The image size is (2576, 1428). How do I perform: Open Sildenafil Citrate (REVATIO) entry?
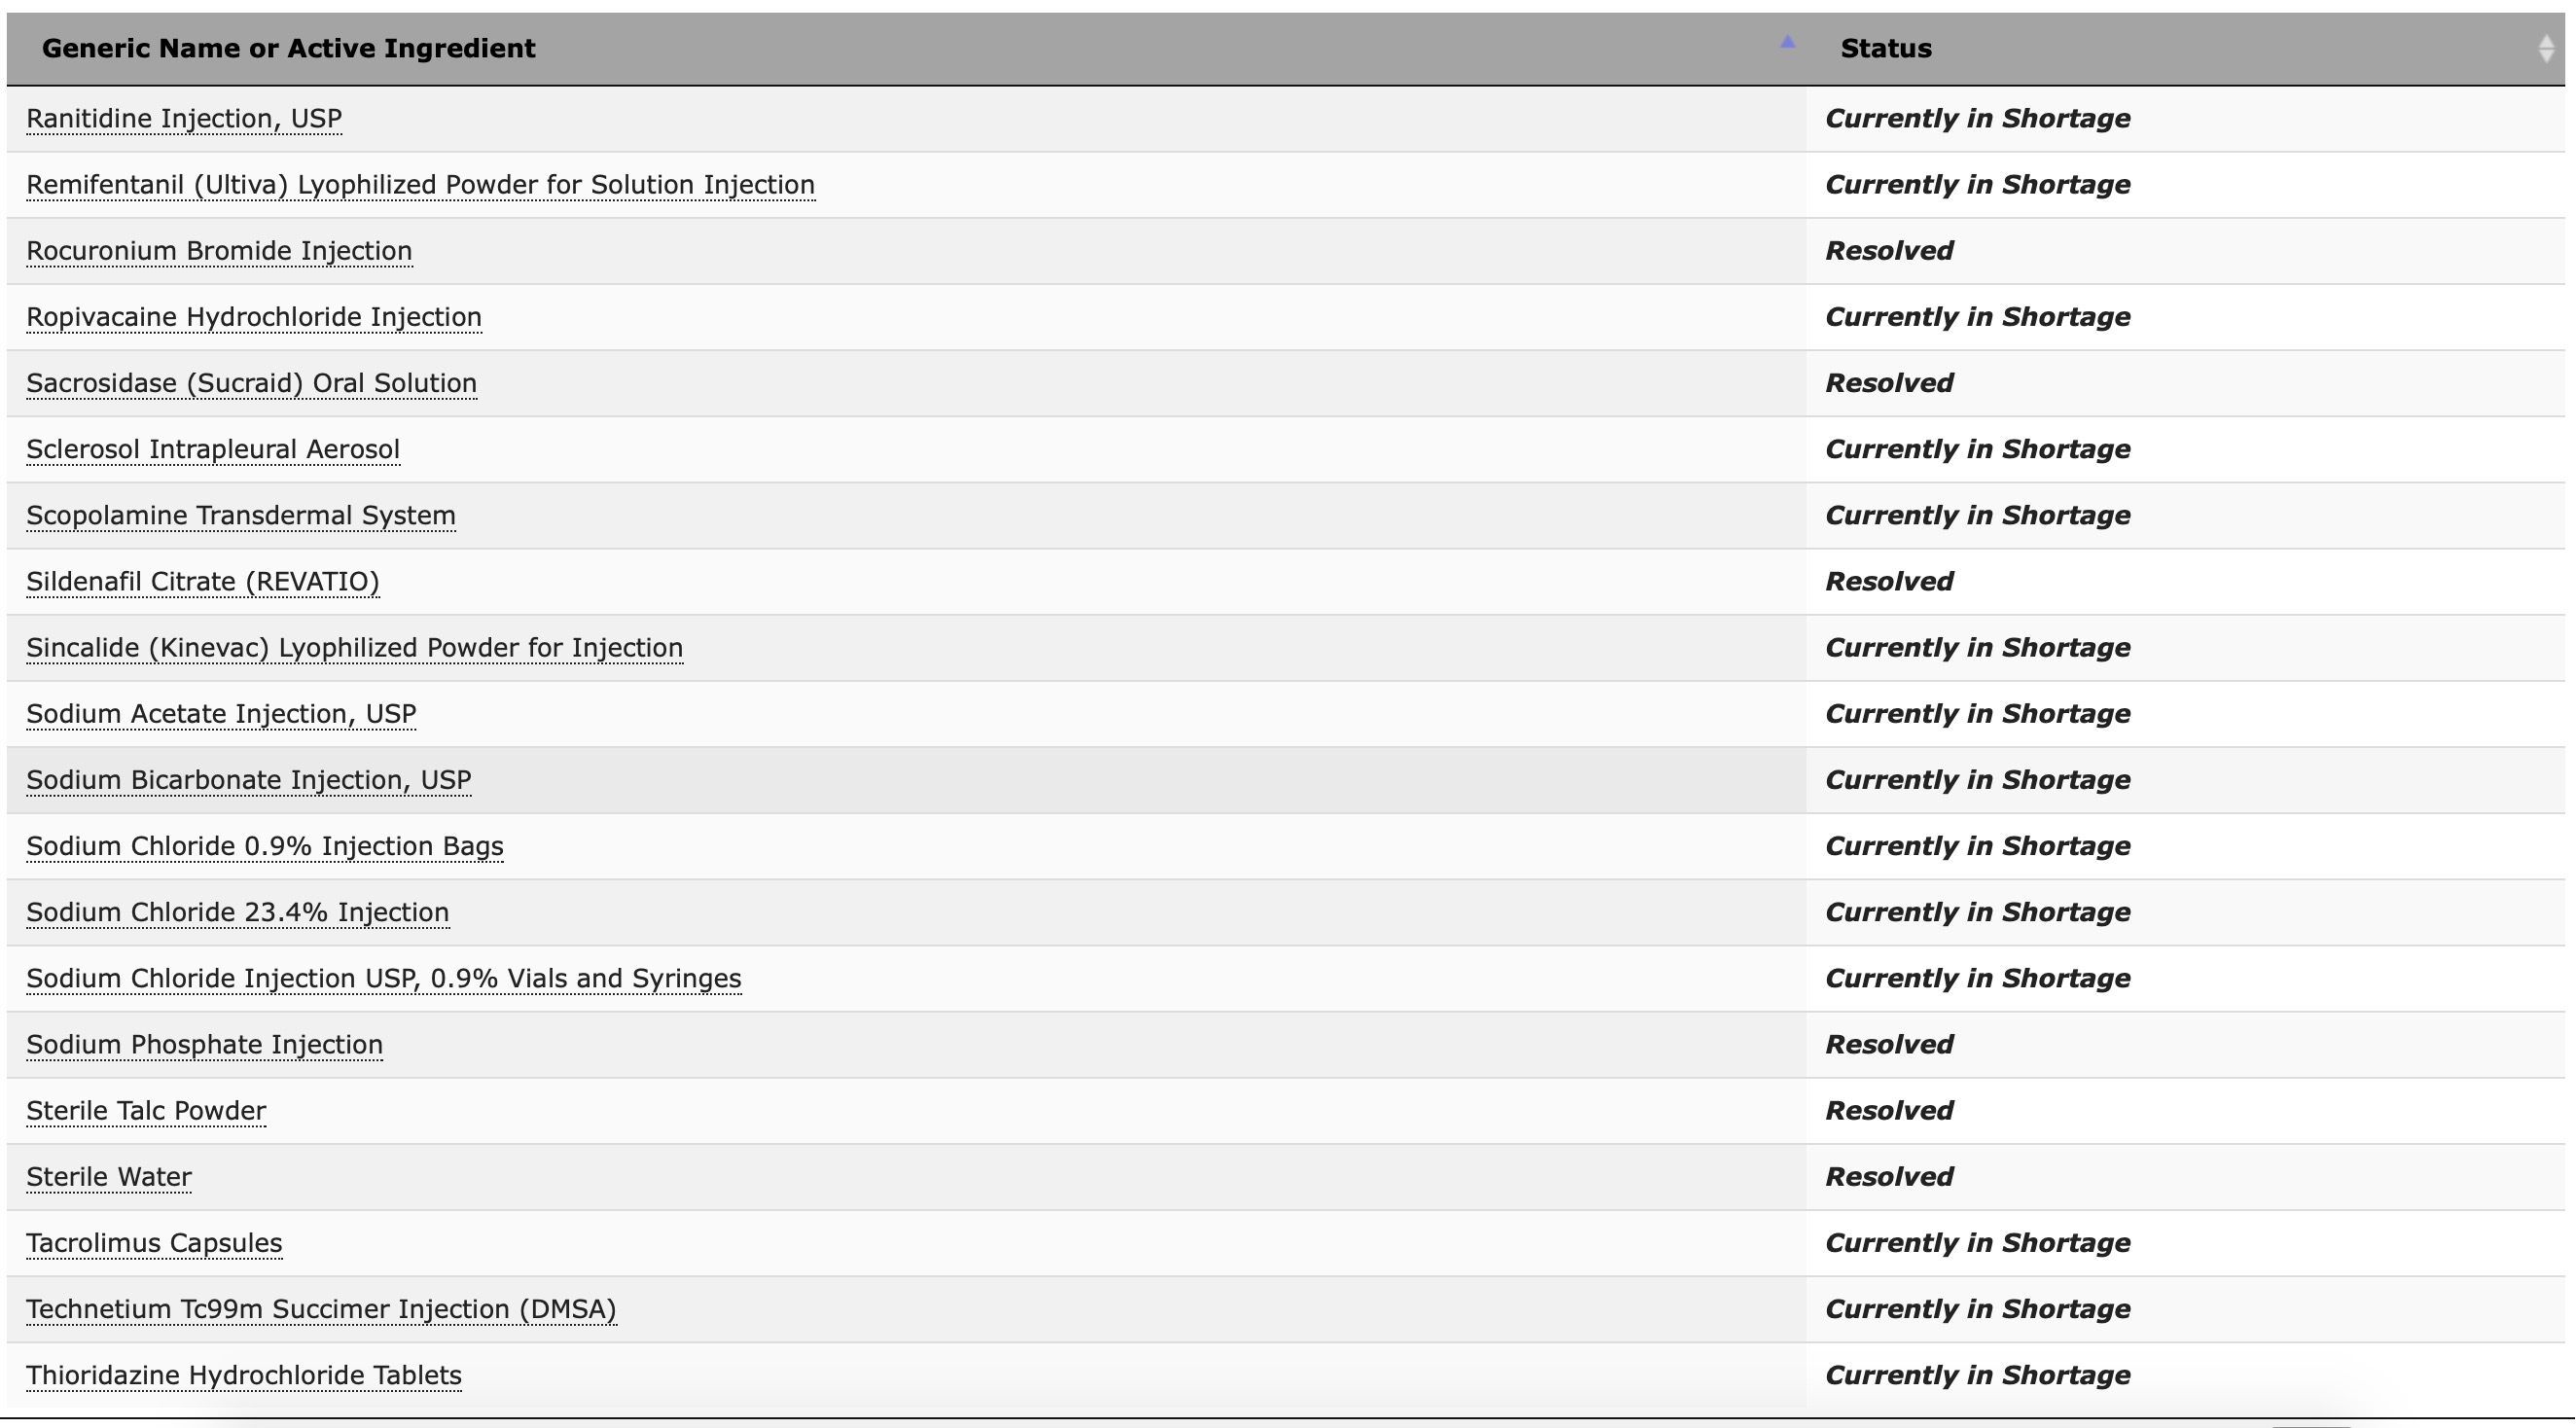(x=203, y=581)
